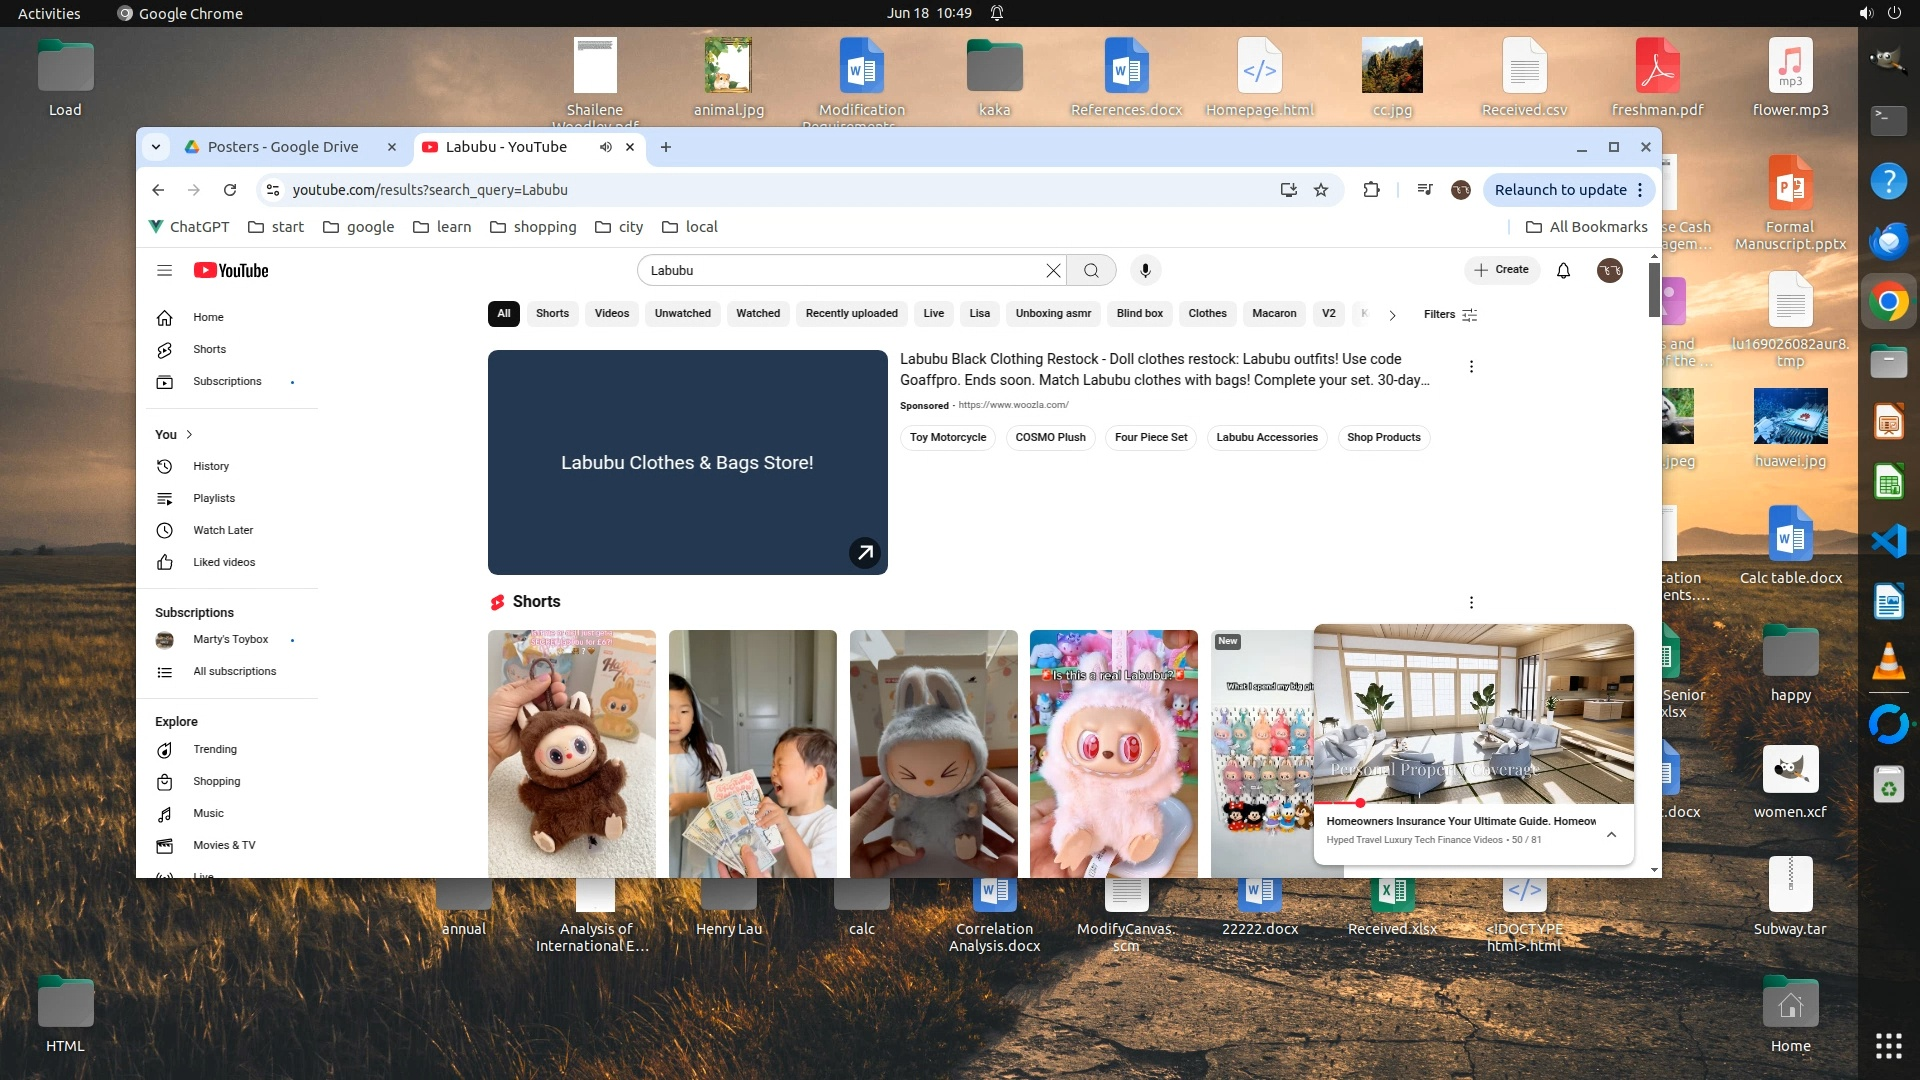This screenshot has width=1920, height=1080.
Task: Expand the You section chevron
Action: point(189,434)
